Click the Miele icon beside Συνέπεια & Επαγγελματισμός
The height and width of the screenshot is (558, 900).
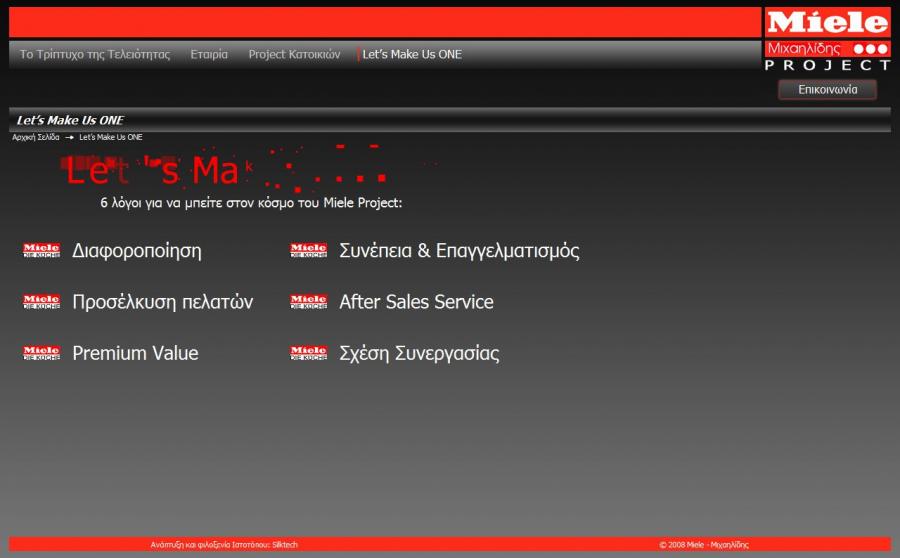click(x=308, y=251)
